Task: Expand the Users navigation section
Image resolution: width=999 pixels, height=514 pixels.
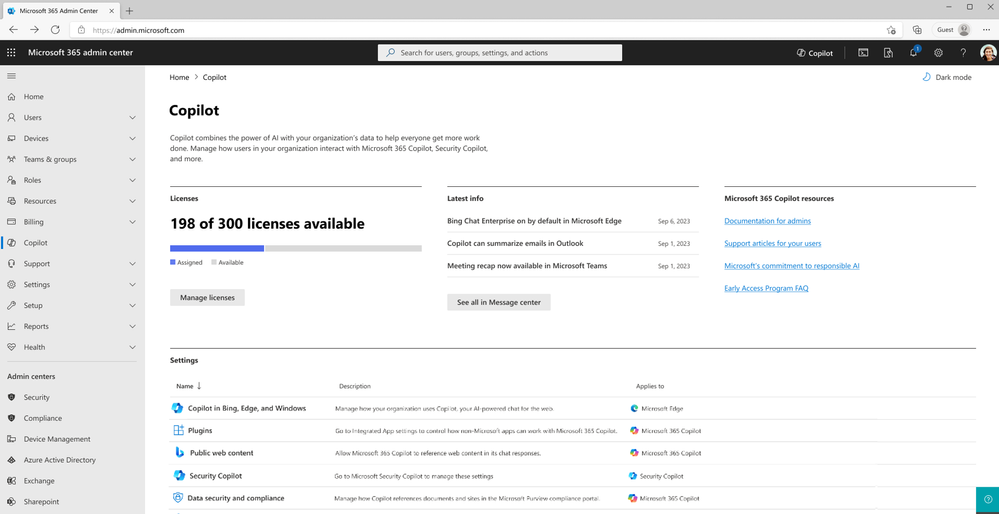Action: [133, 118]
